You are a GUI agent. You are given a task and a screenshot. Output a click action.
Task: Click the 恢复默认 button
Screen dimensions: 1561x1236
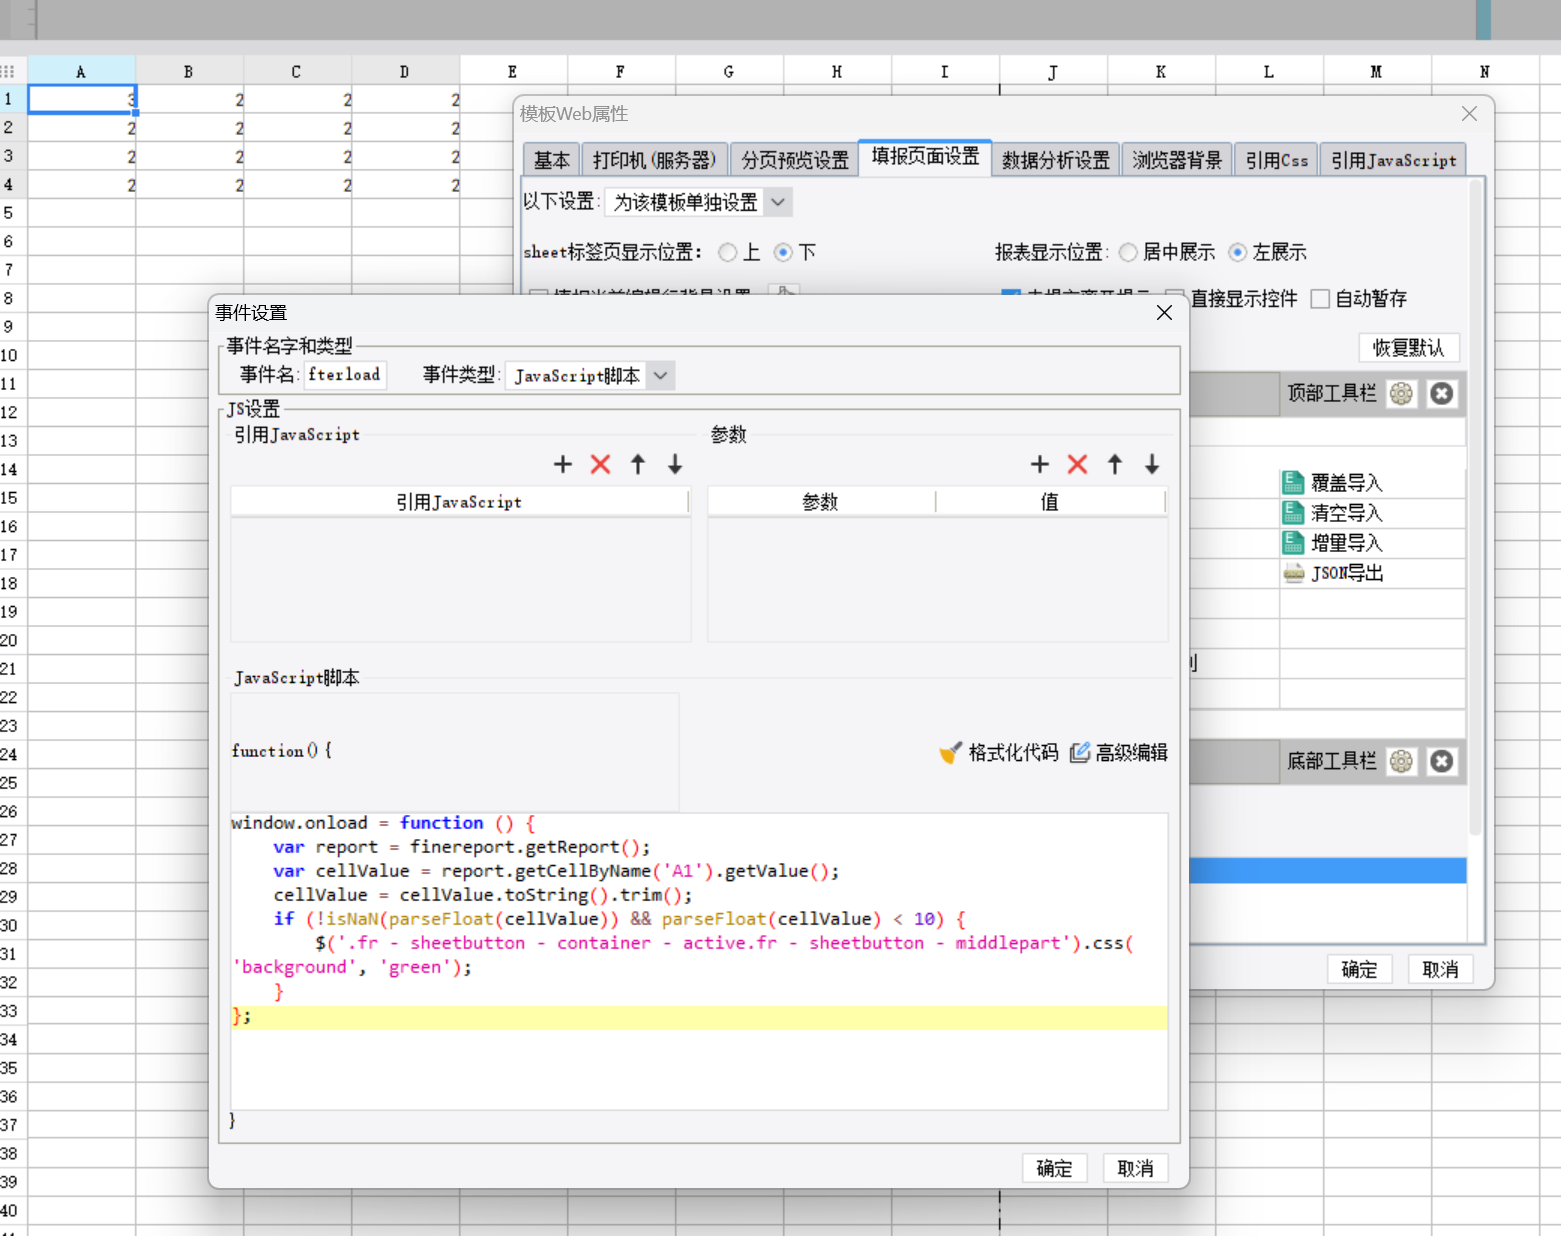click(x=1408, y=347)
